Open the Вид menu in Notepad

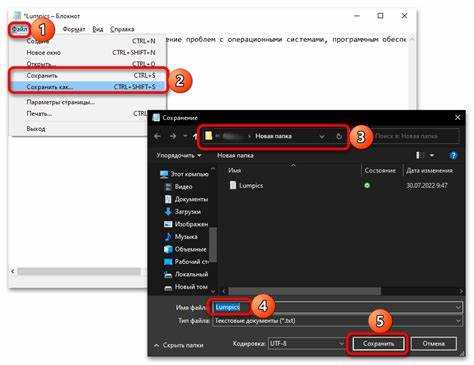pos(97,29)
